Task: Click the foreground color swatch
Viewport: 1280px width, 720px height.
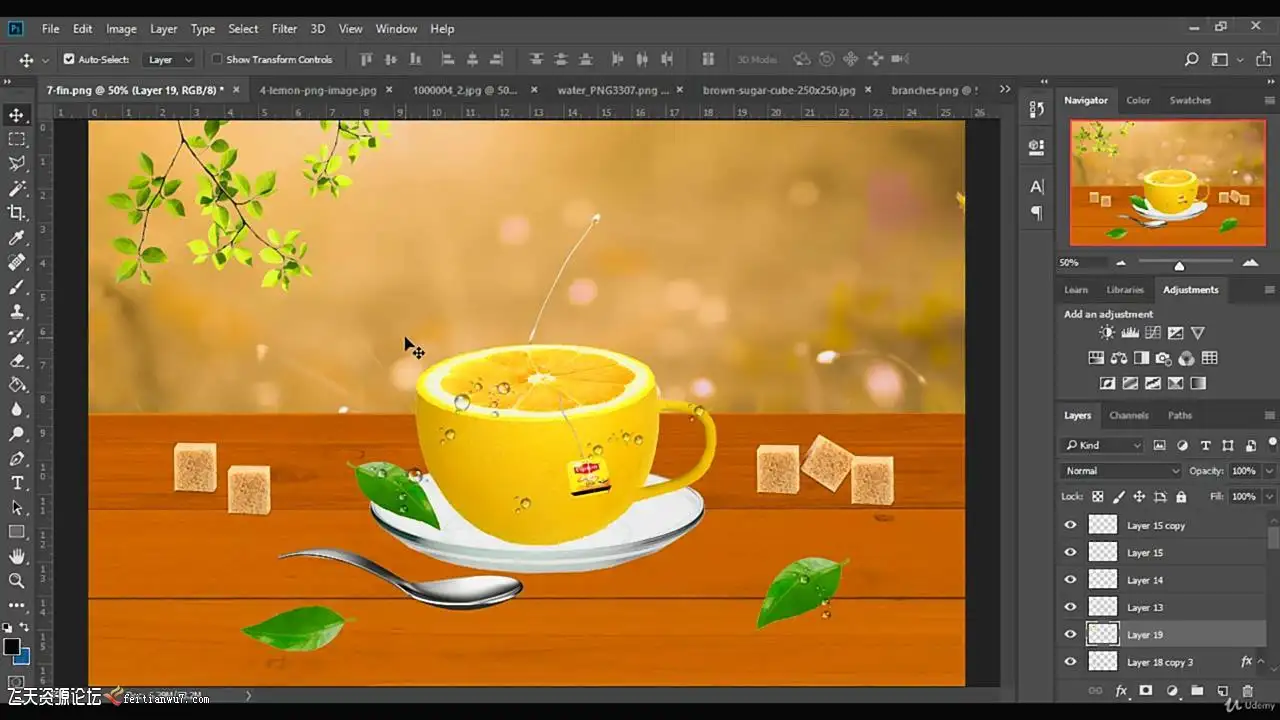Action: pos(11,646)
